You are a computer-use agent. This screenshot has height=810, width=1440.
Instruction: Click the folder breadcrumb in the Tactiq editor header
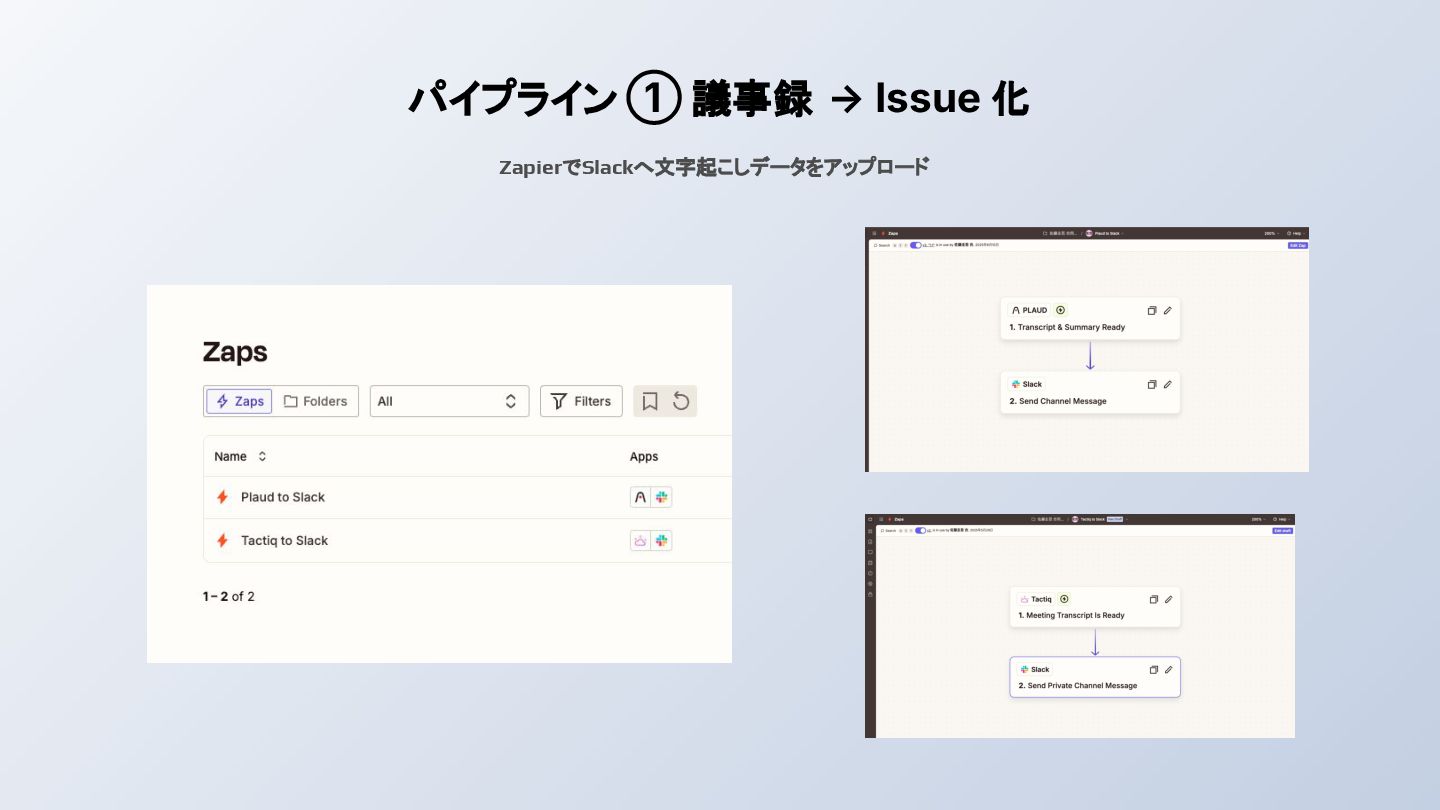coord(1047,519)
